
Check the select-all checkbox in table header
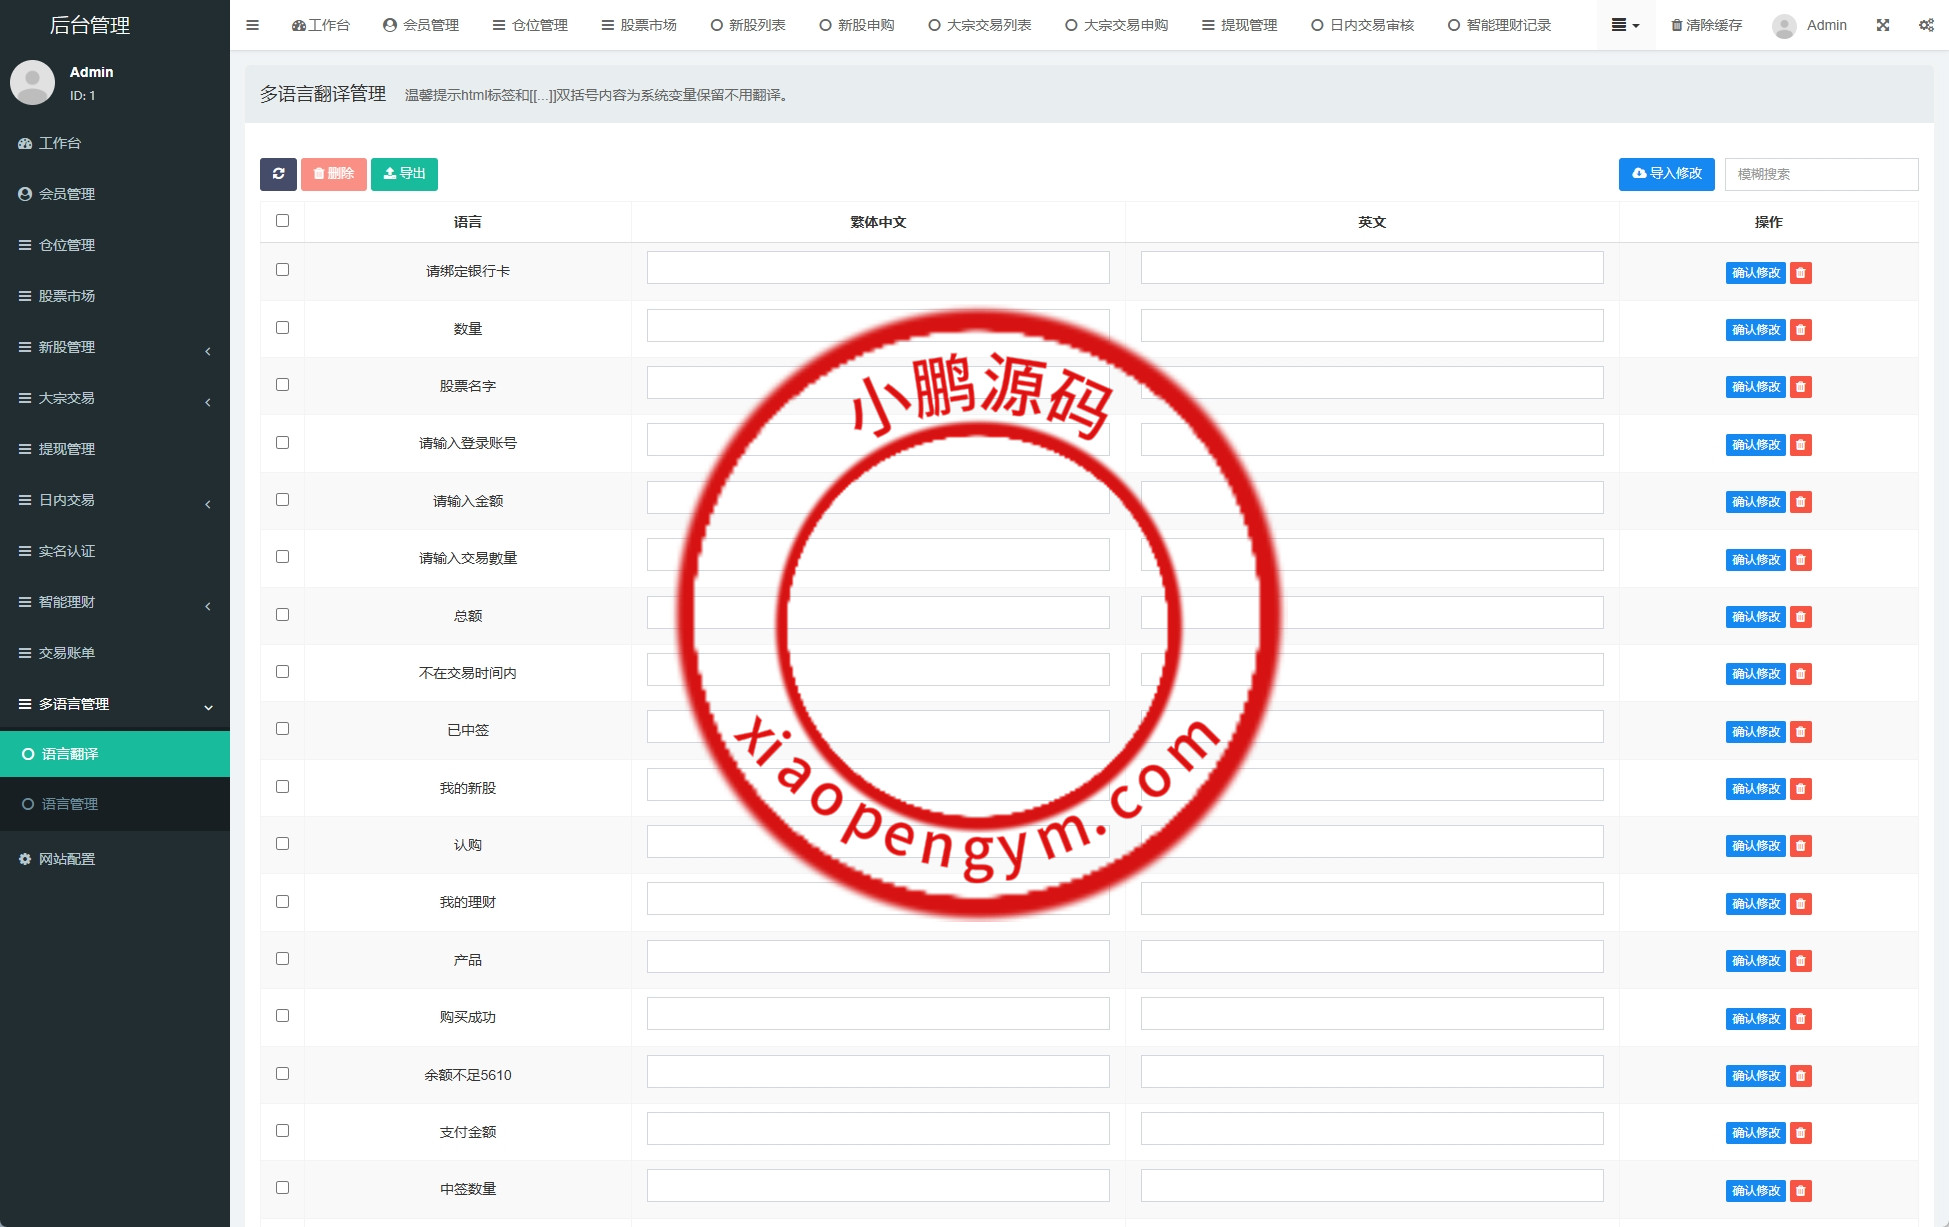tap(282, 220)
